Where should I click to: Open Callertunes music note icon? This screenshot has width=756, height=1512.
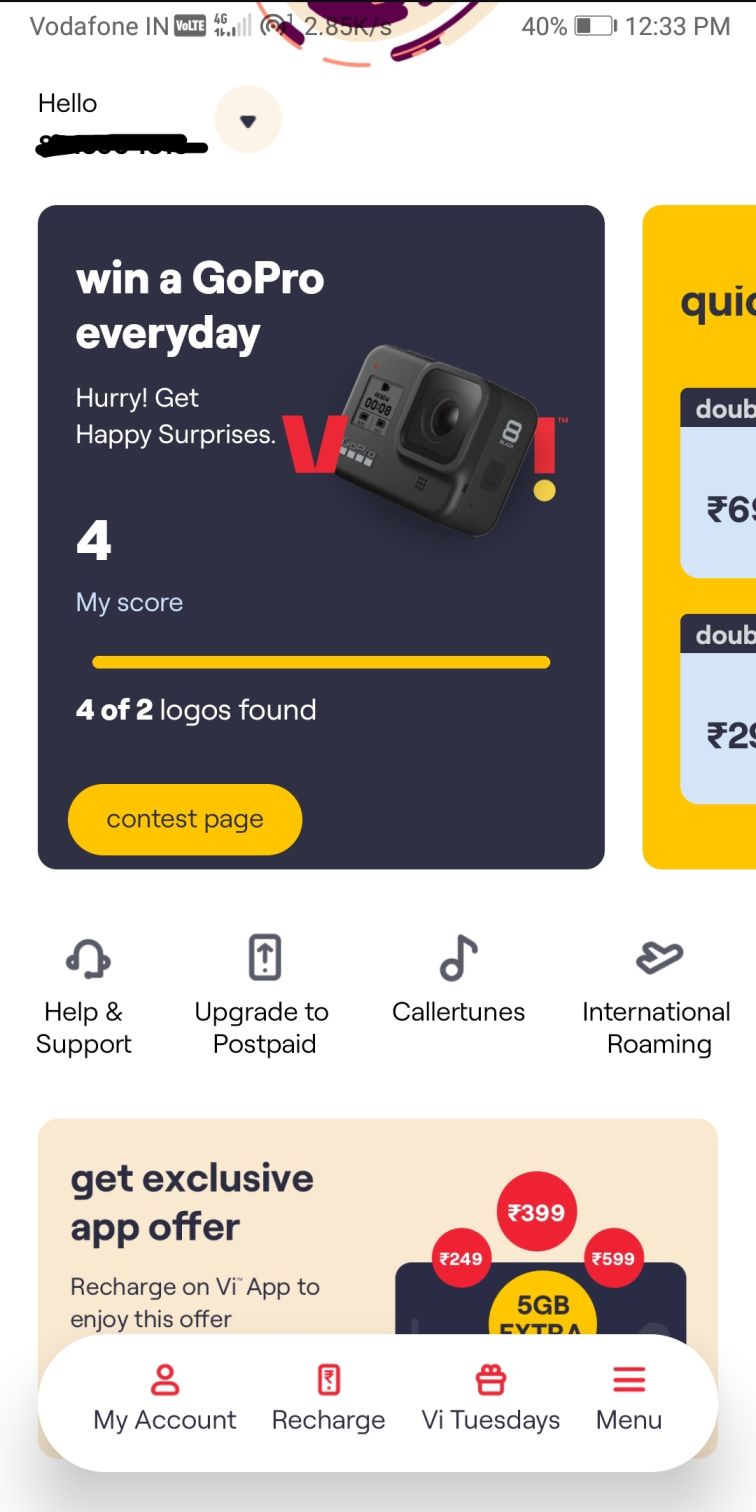(x=459, y=958)
